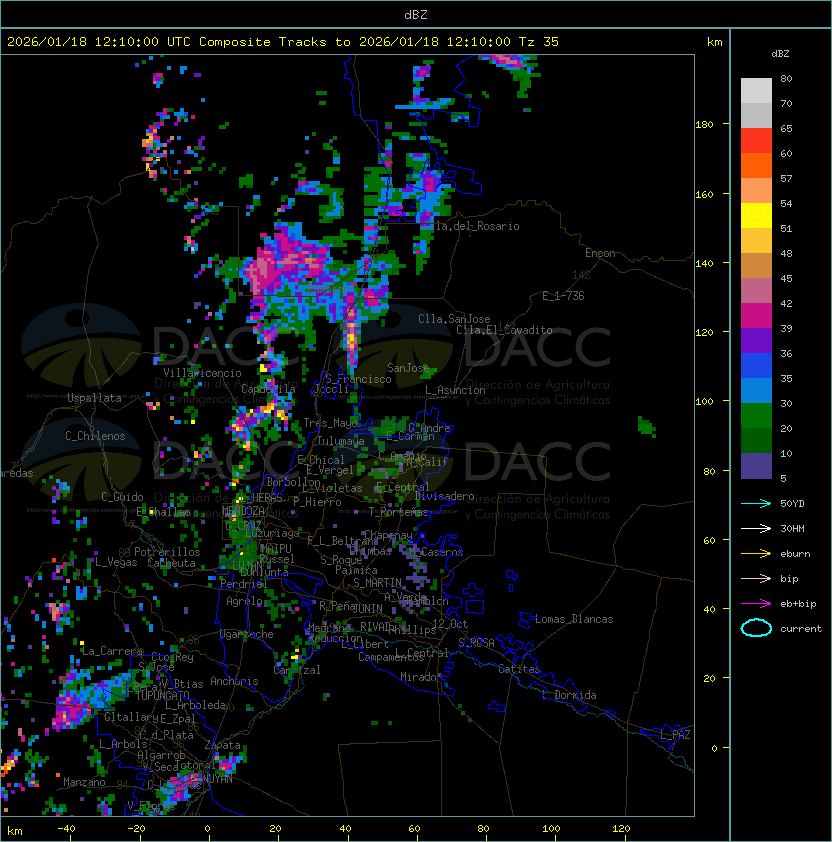
Task: Click the 'Tulumaya' place label
Action: coord(341,441)
